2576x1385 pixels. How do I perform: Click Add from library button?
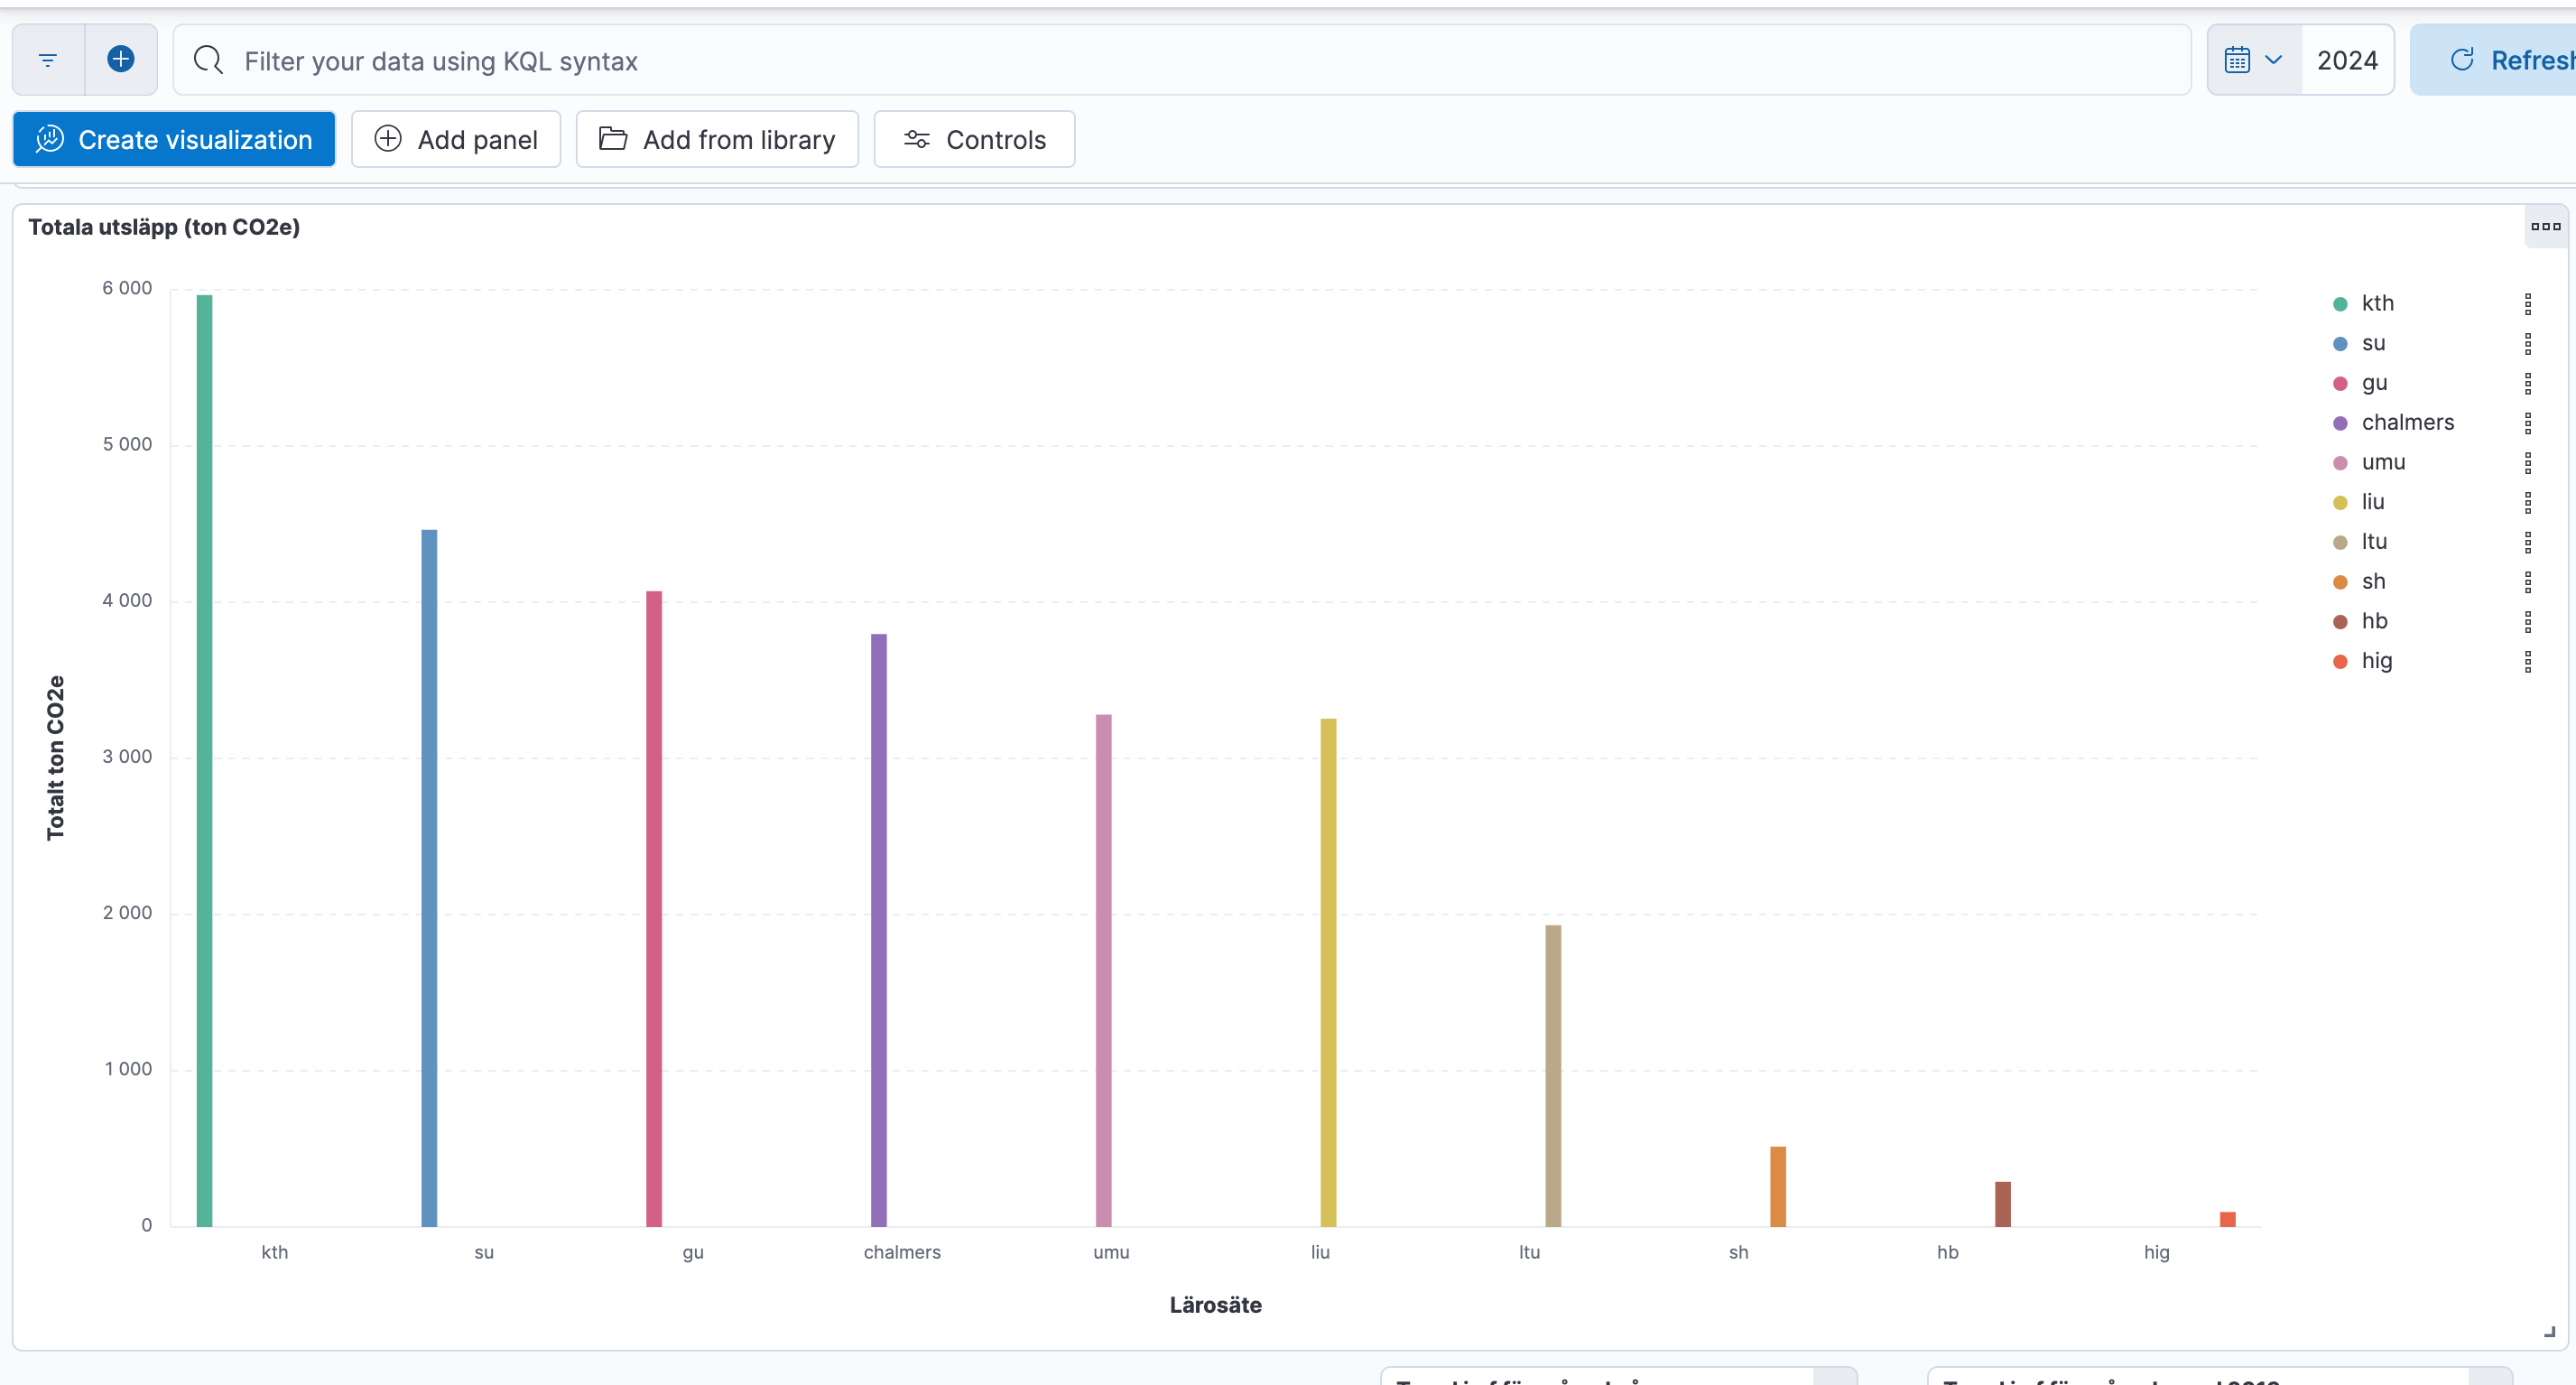[717, 140]
